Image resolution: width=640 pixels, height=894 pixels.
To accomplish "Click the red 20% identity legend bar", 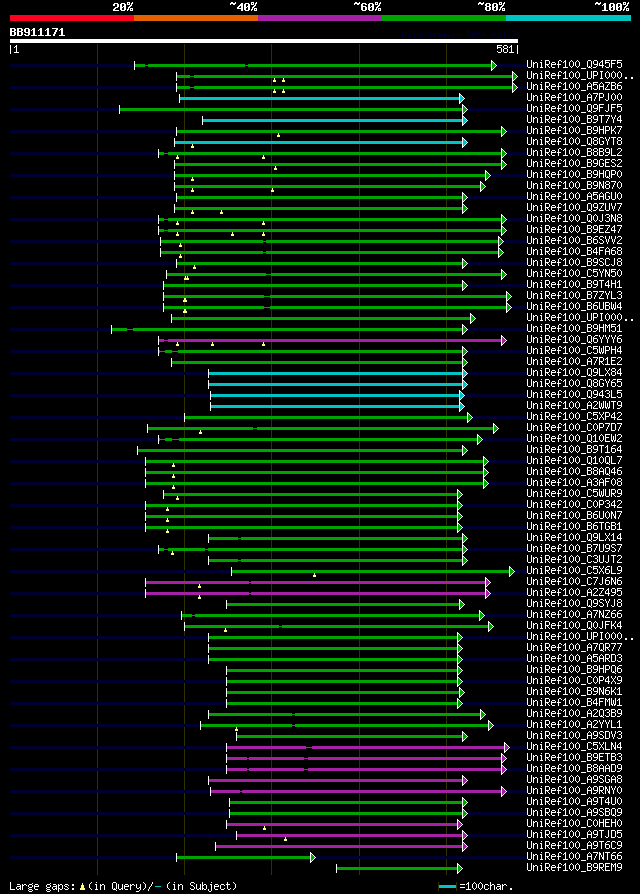I will (72, 18).
